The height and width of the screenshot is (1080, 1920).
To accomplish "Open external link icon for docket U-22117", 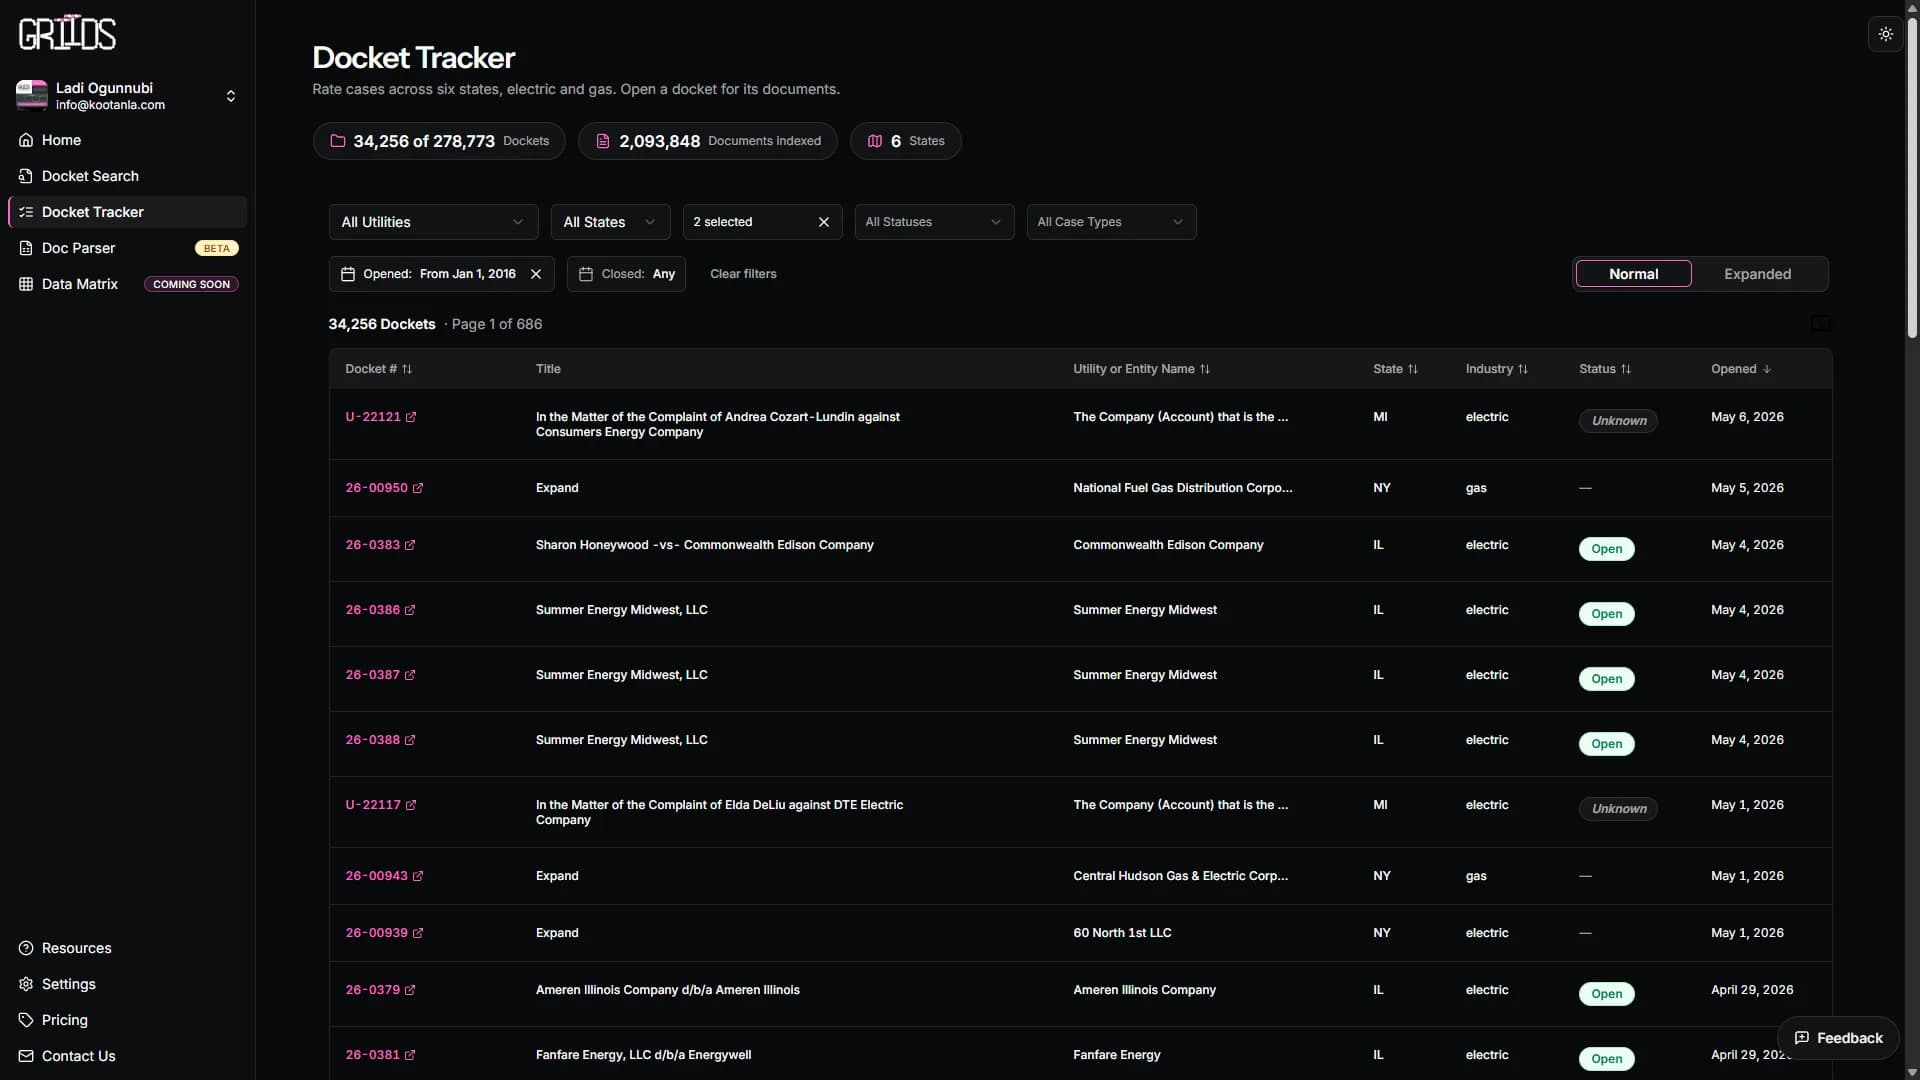I will click(x=411, y=805).
